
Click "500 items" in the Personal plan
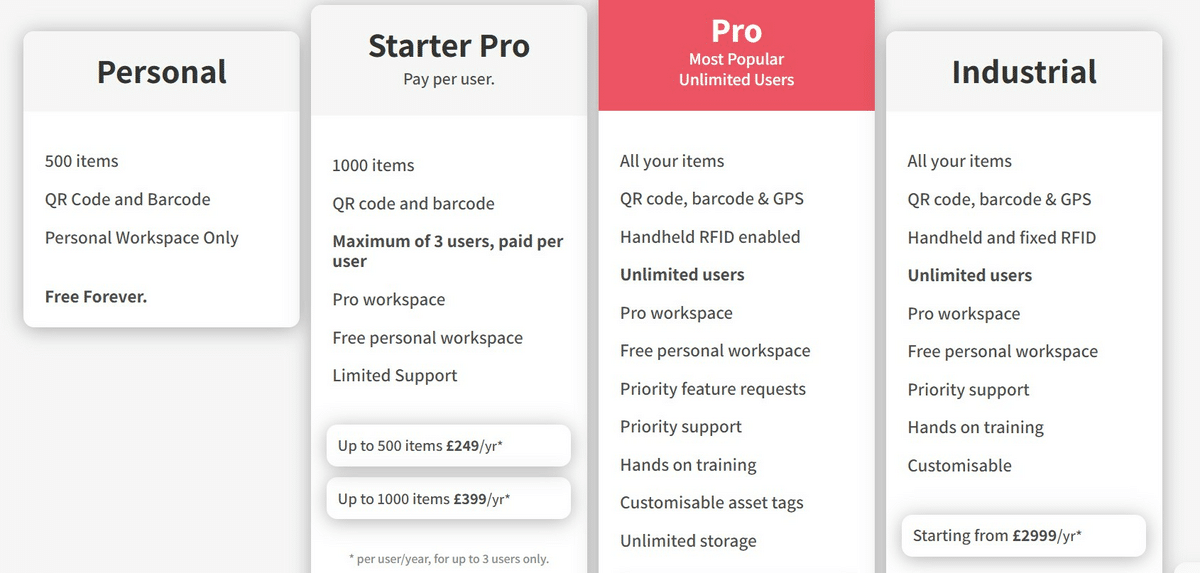click(x=82, y=161)
